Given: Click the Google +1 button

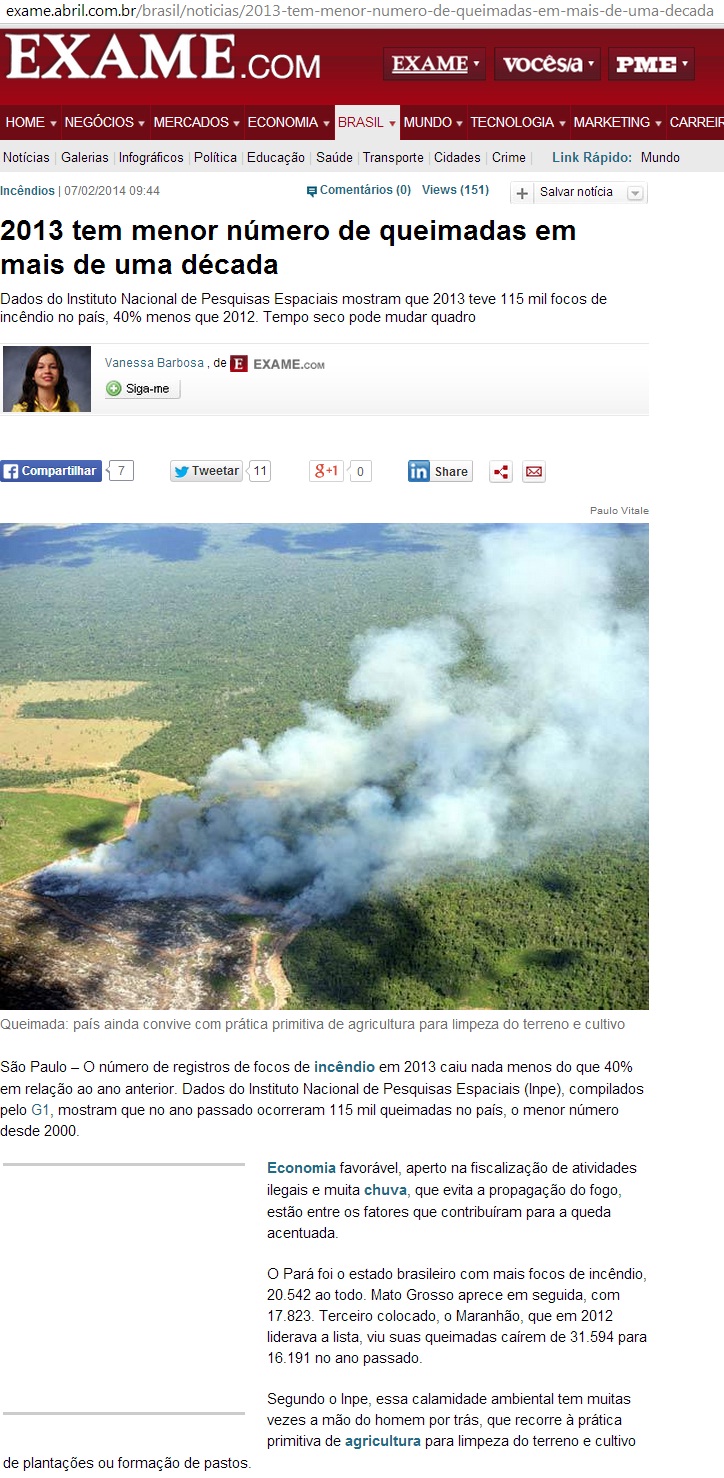Looking at the screenshot, I should [x=327, y=471].
